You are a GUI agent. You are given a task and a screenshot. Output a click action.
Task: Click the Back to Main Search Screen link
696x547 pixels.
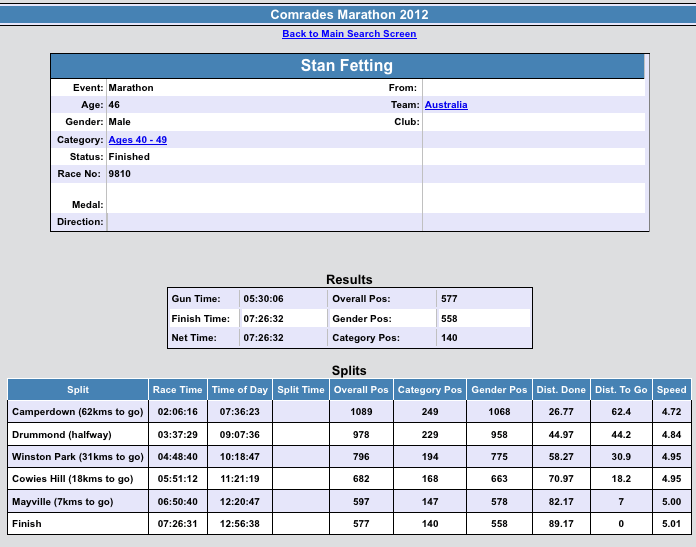tap(349, 34)
